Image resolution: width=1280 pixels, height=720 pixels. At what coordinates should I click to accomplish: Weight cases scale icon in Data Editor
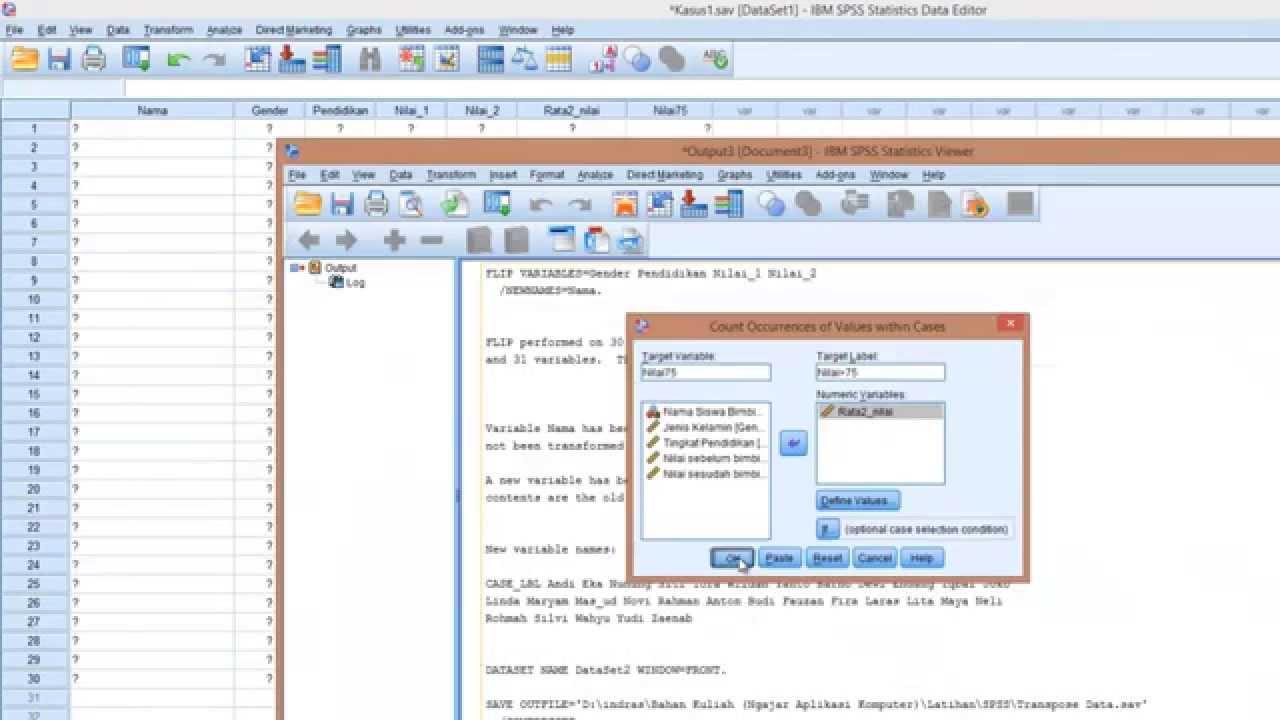click(x=524, y=60)
